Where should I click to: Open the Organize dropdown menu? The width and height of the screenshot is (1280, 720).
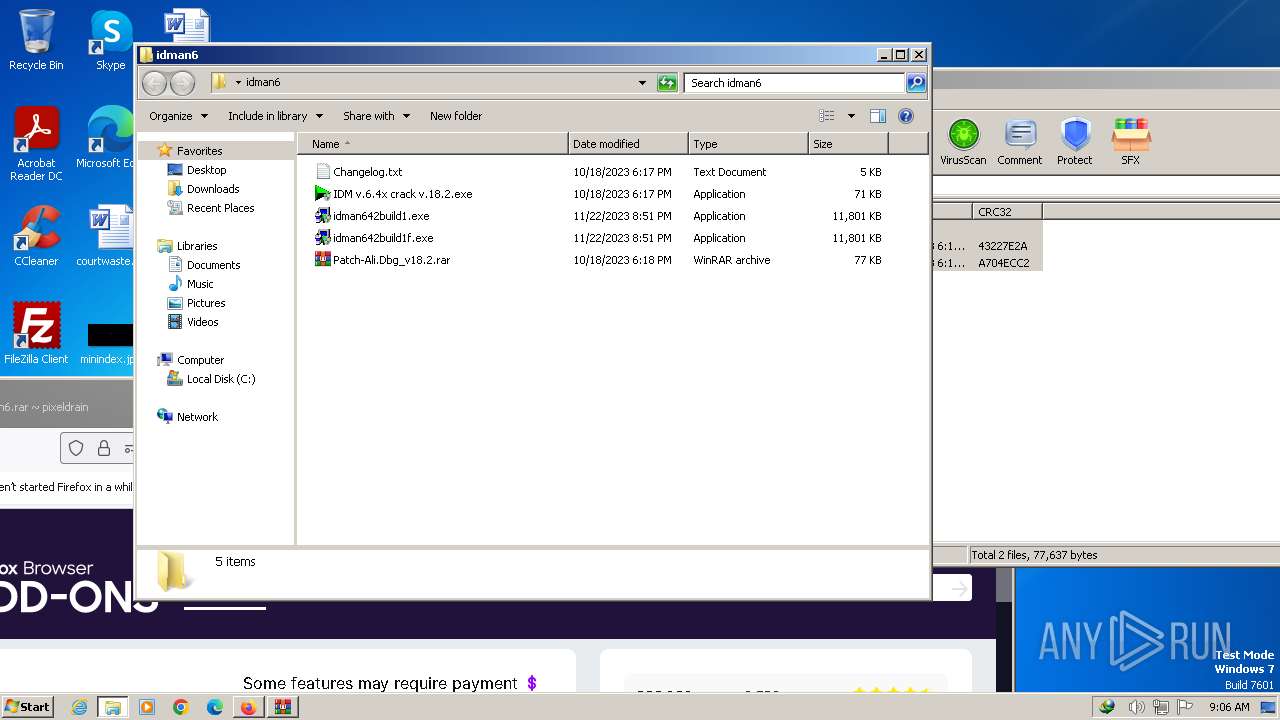pyautogui.click(x=178, y=116)
